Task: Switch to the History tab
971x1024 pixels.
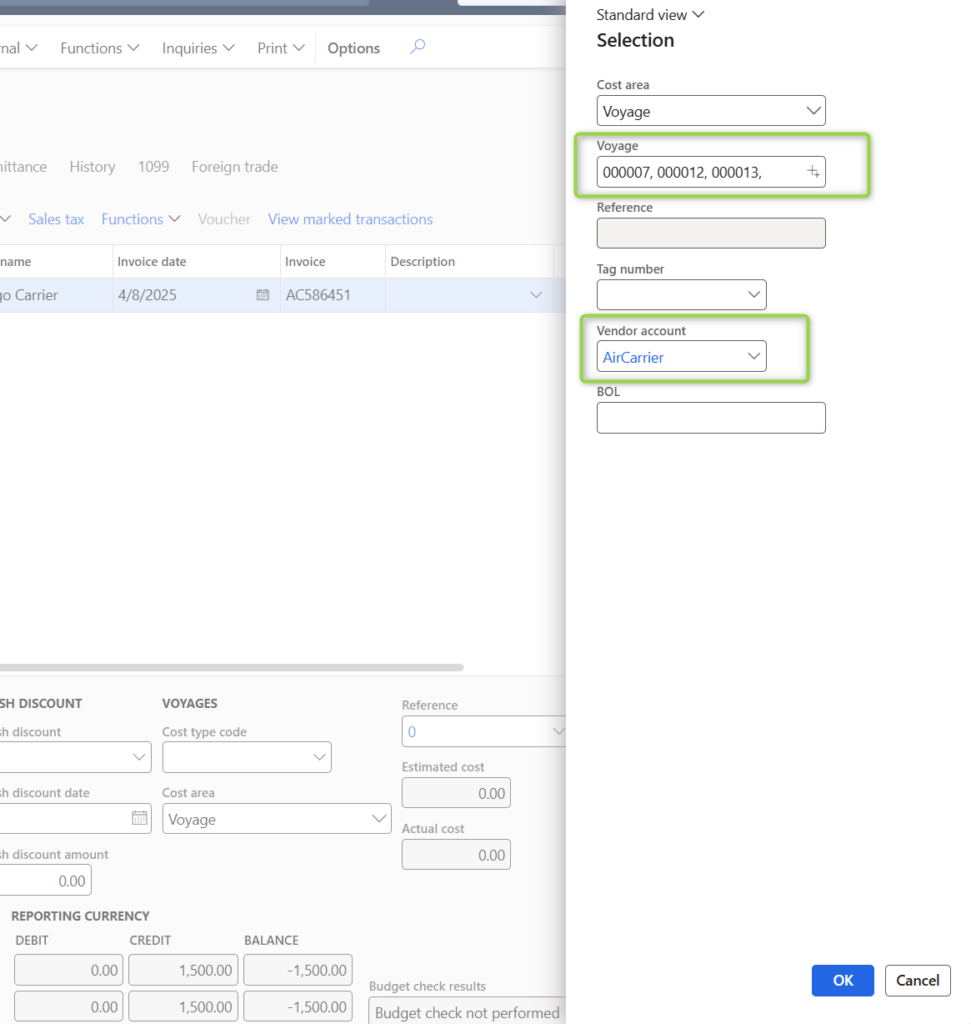Action: pos(92,166)
